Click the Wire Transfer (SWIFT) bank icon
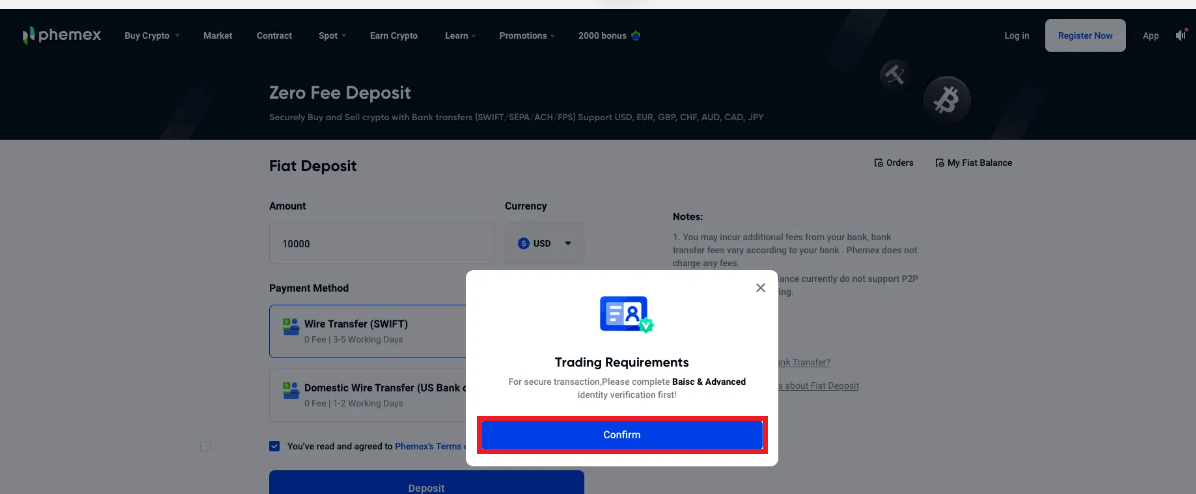This screenshot has width=1196, height=494. [x=291, y=325]
